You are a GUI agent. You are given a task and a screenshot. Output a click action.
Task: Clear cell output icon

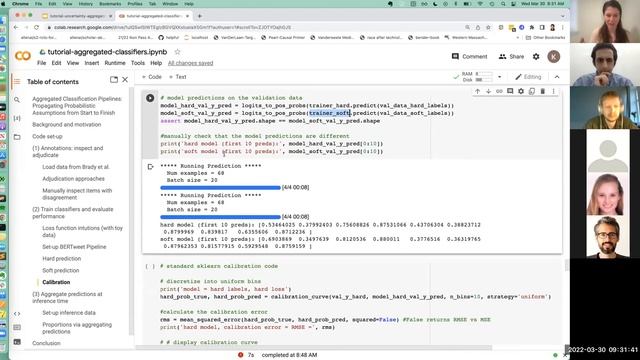150,167
